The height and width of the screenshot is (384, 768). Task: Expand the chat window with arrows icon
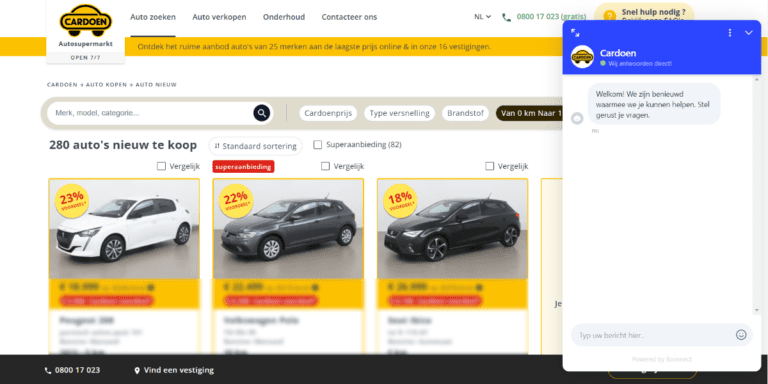pyautogui.click(x=575, y=33)
